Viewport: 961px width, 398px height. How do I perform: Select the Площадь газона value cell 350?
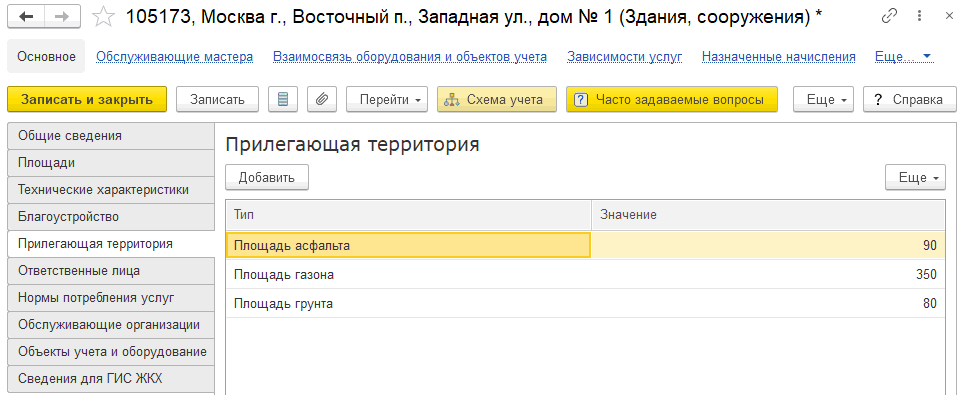point(768,275)
